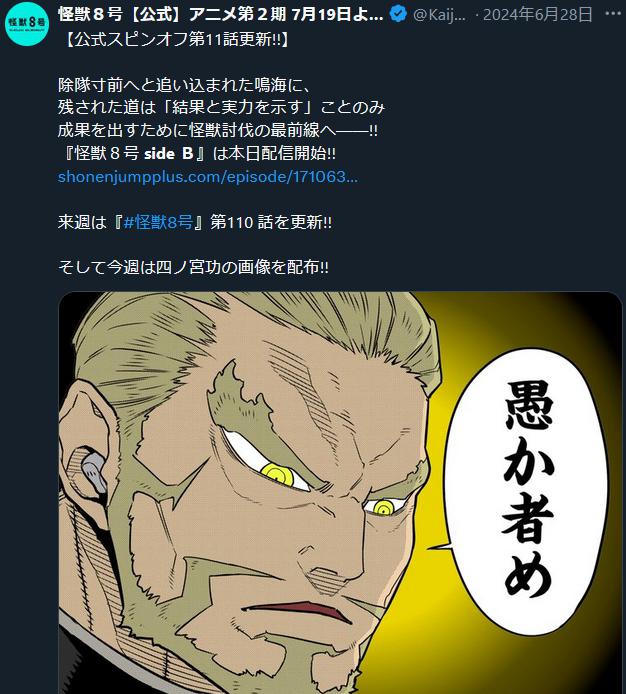The width and height of the screenshot is (626, 694).
Task: Open the three-dot more options menu
Action: tap(613, 14)
